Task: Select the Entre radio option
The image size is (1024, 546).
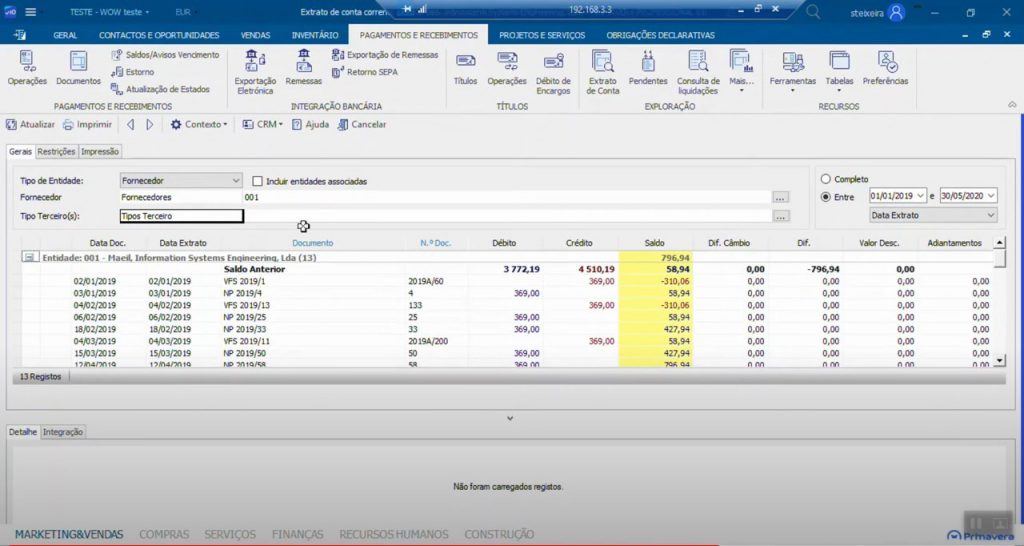Action: click(825, 197)
